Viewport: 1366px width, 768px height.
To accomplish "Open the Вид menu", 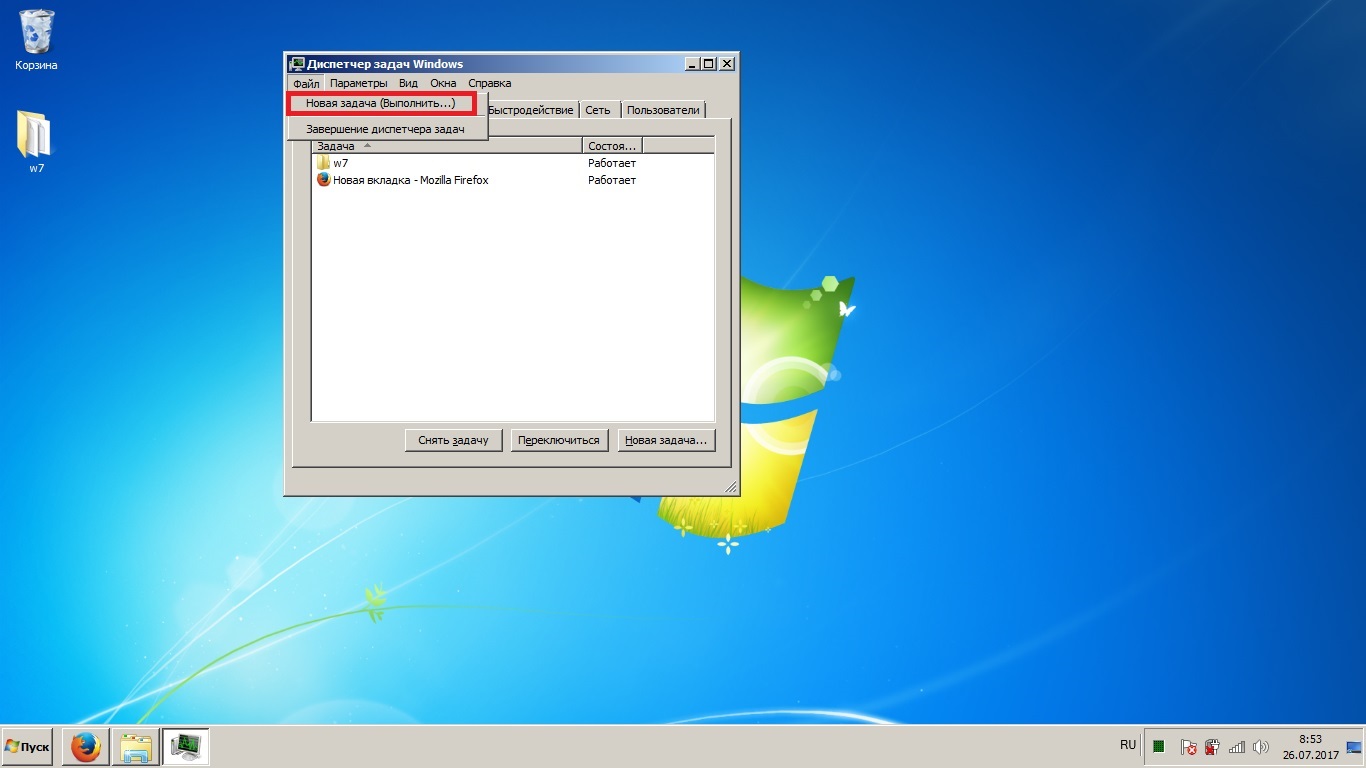I will 408,84.
